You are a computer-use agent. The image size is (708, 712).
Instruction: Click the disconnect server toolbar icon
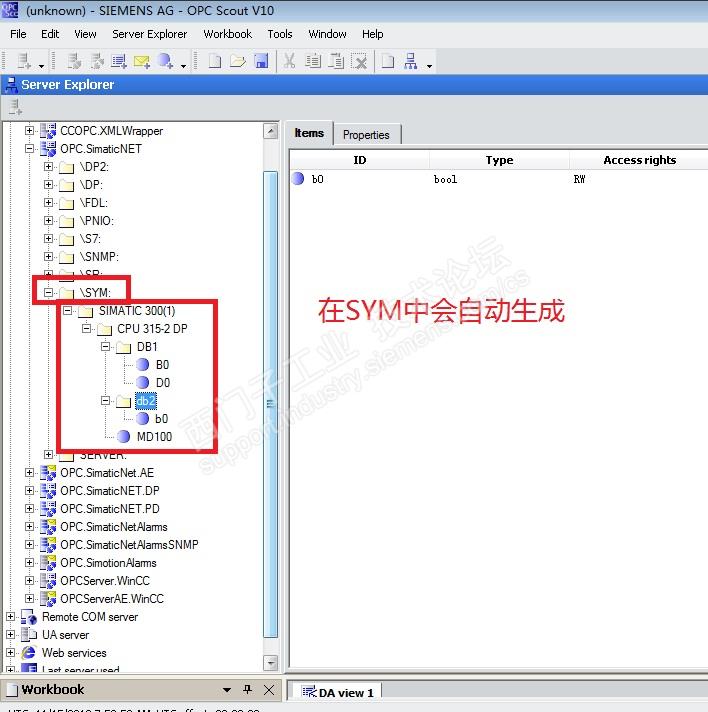coord(97,61)
